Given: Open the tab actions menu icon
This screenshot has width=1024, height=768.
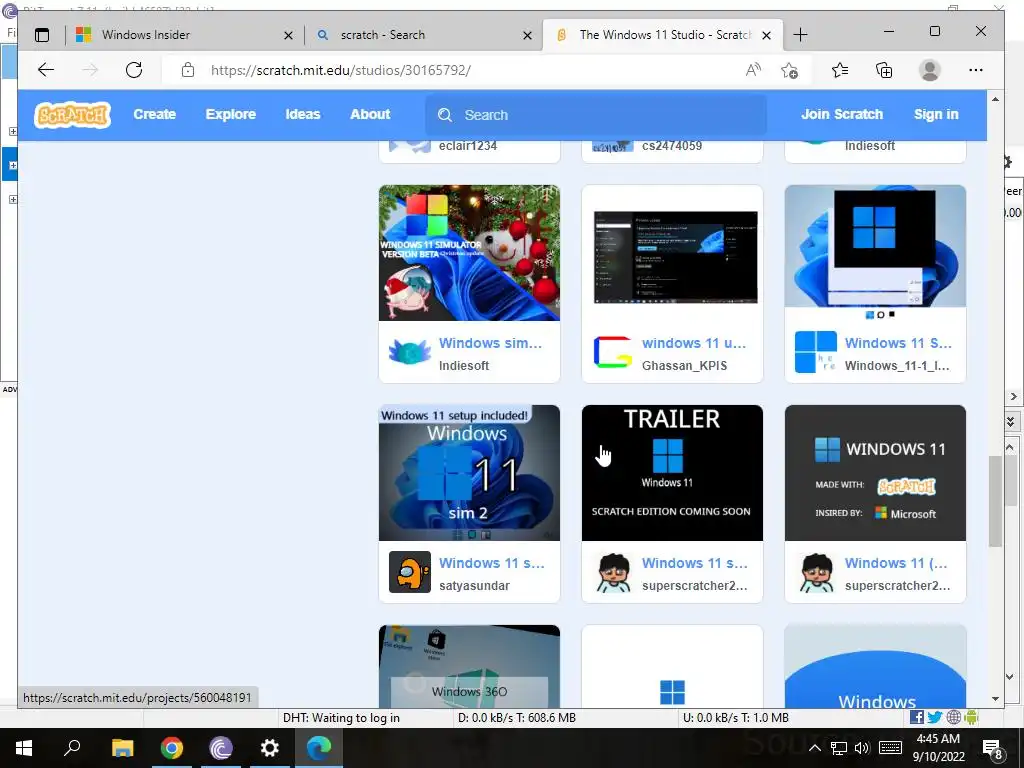Looking at the screenshot, I should point(42,35).
